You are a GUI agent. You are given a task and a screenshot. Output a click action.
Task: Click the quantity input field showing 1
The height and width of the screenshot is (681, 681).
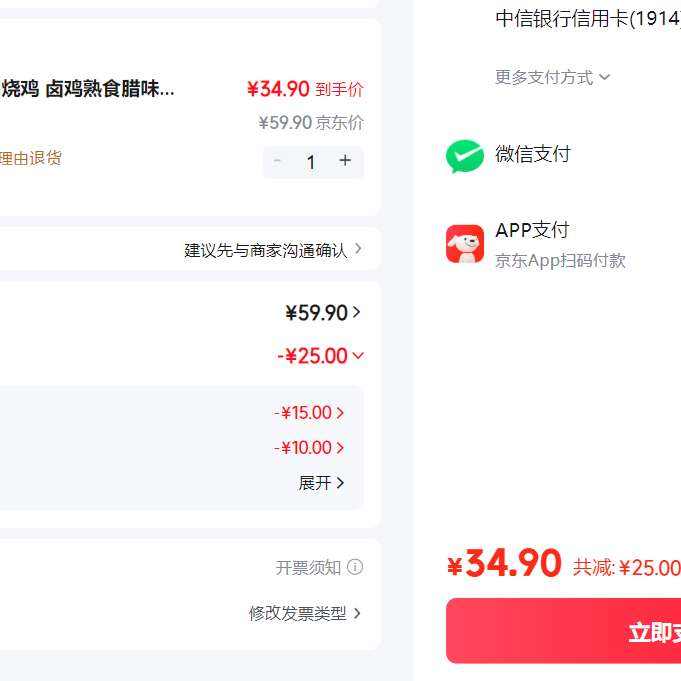coord(311,162)
